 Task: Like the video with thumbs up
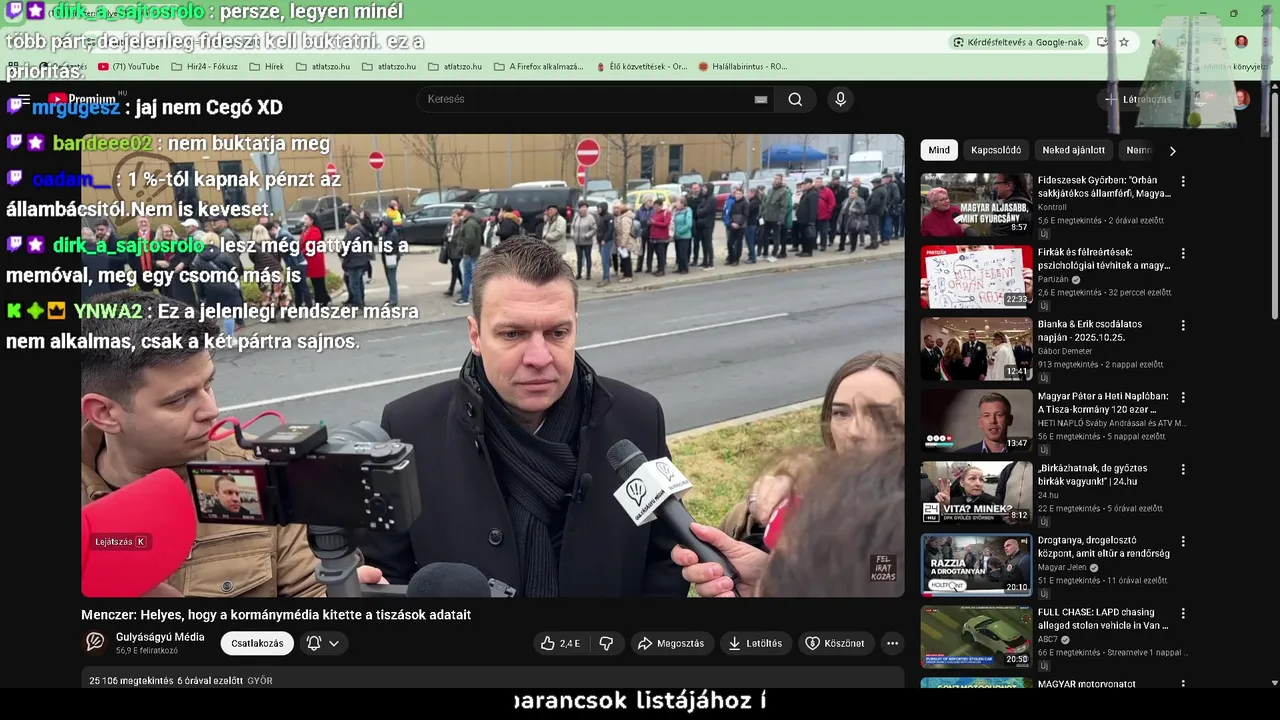(559, 643)
